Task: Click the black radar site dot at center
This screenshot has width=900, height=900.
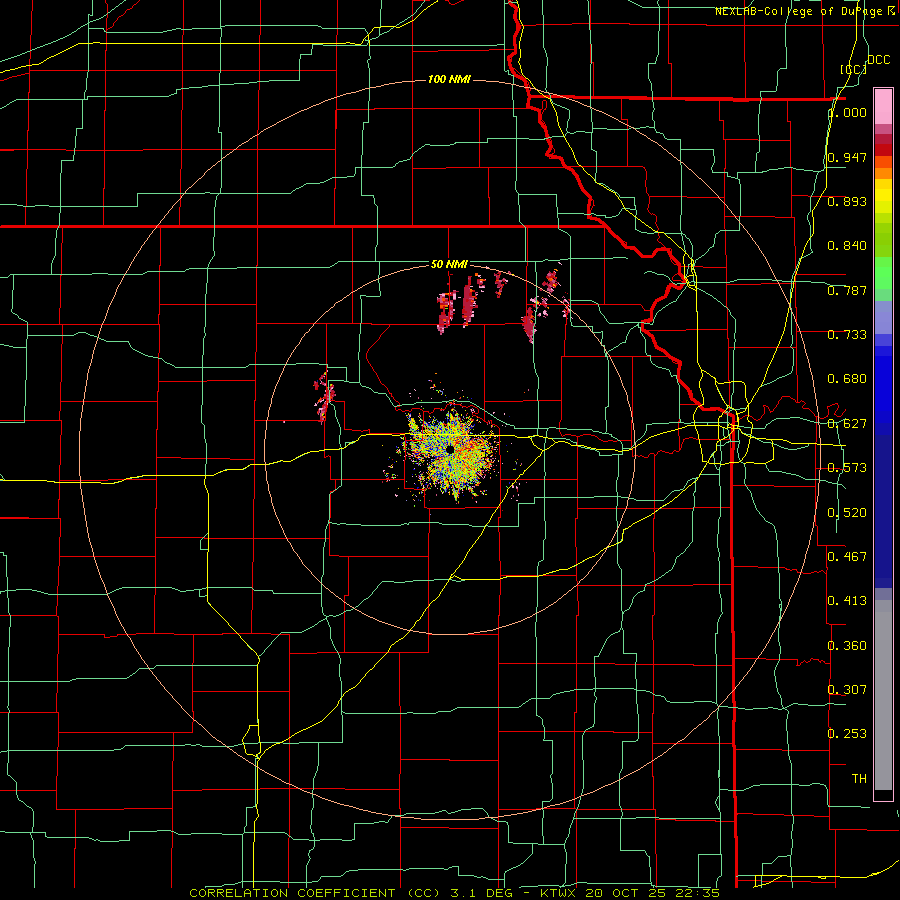Action: (450, 449)
